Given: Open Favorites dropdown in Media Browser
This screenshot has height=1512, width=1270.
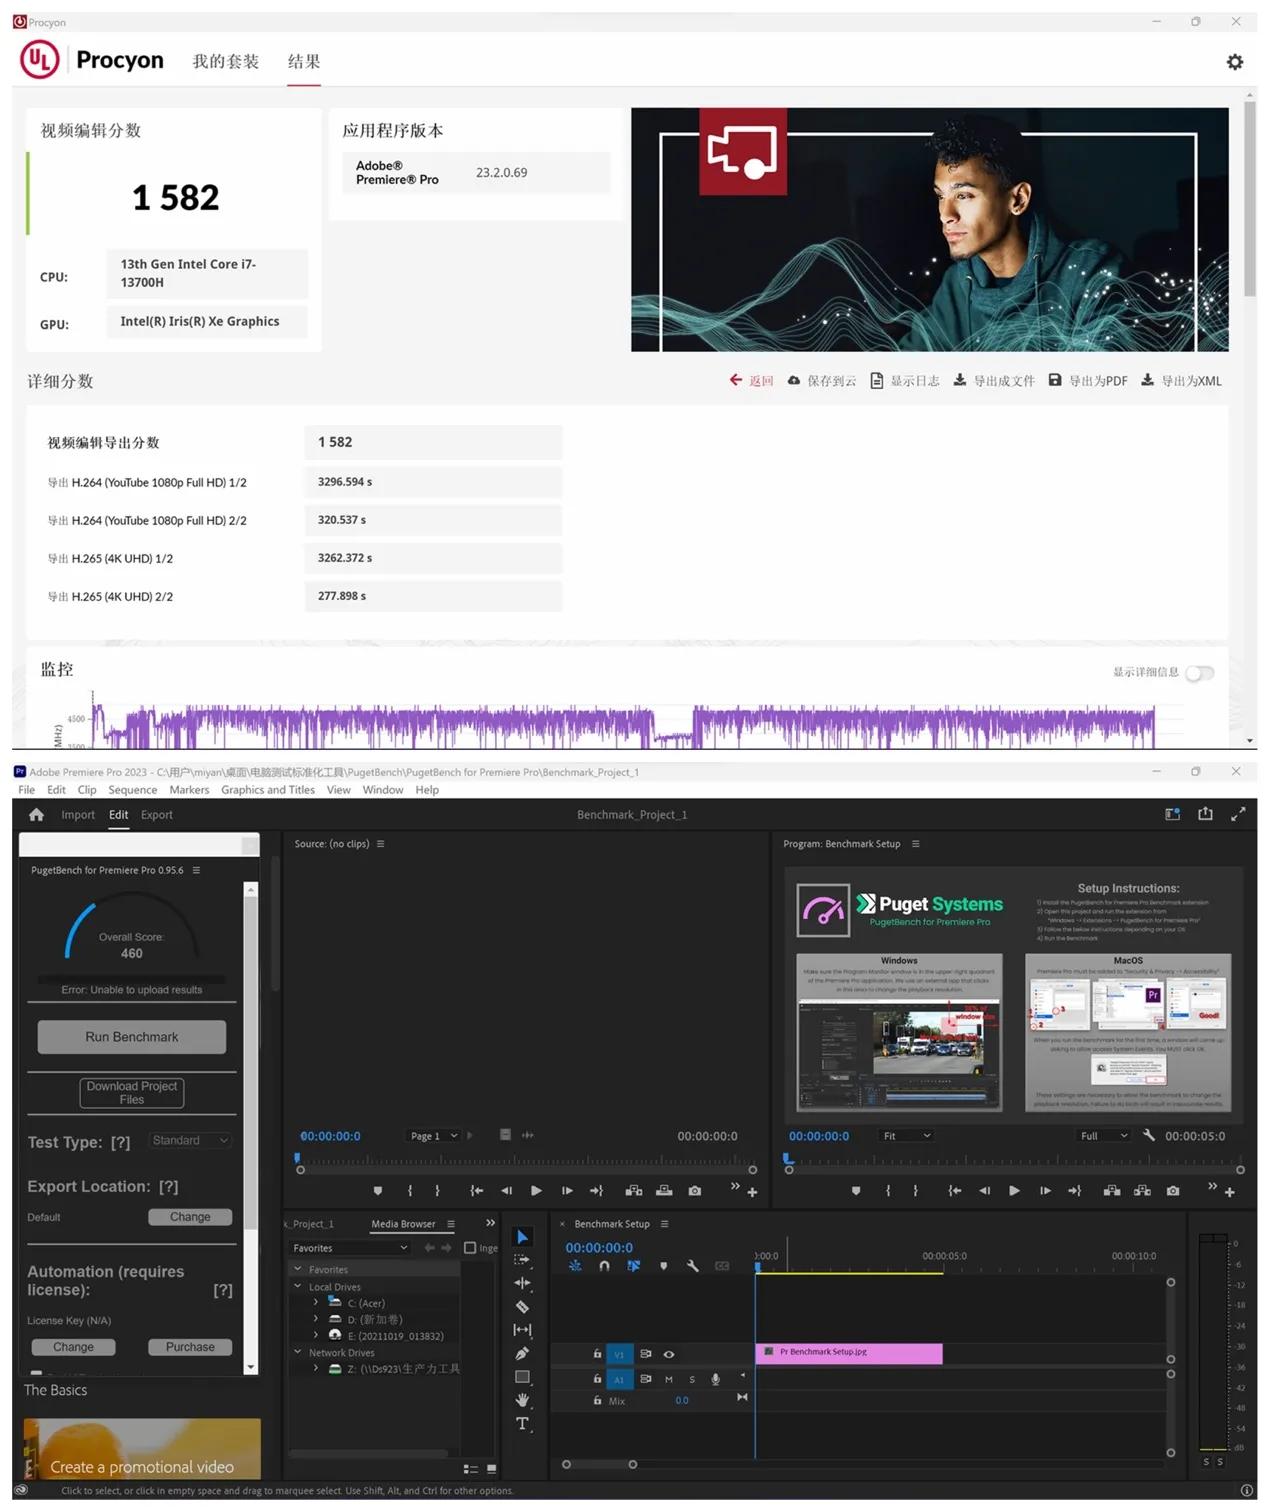Looking at the screenshot, I should (350, 1248).
